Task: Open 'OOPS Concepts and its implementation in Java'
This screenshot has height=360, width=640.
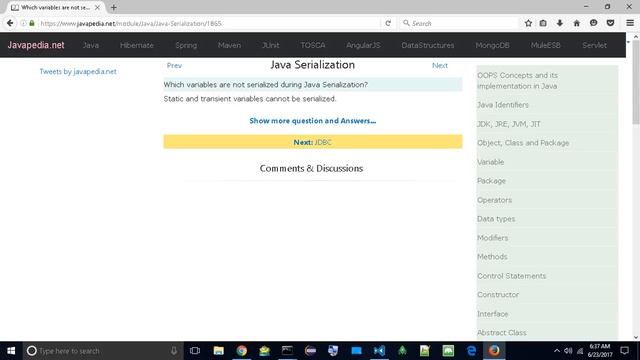Action: pos(517,81)
